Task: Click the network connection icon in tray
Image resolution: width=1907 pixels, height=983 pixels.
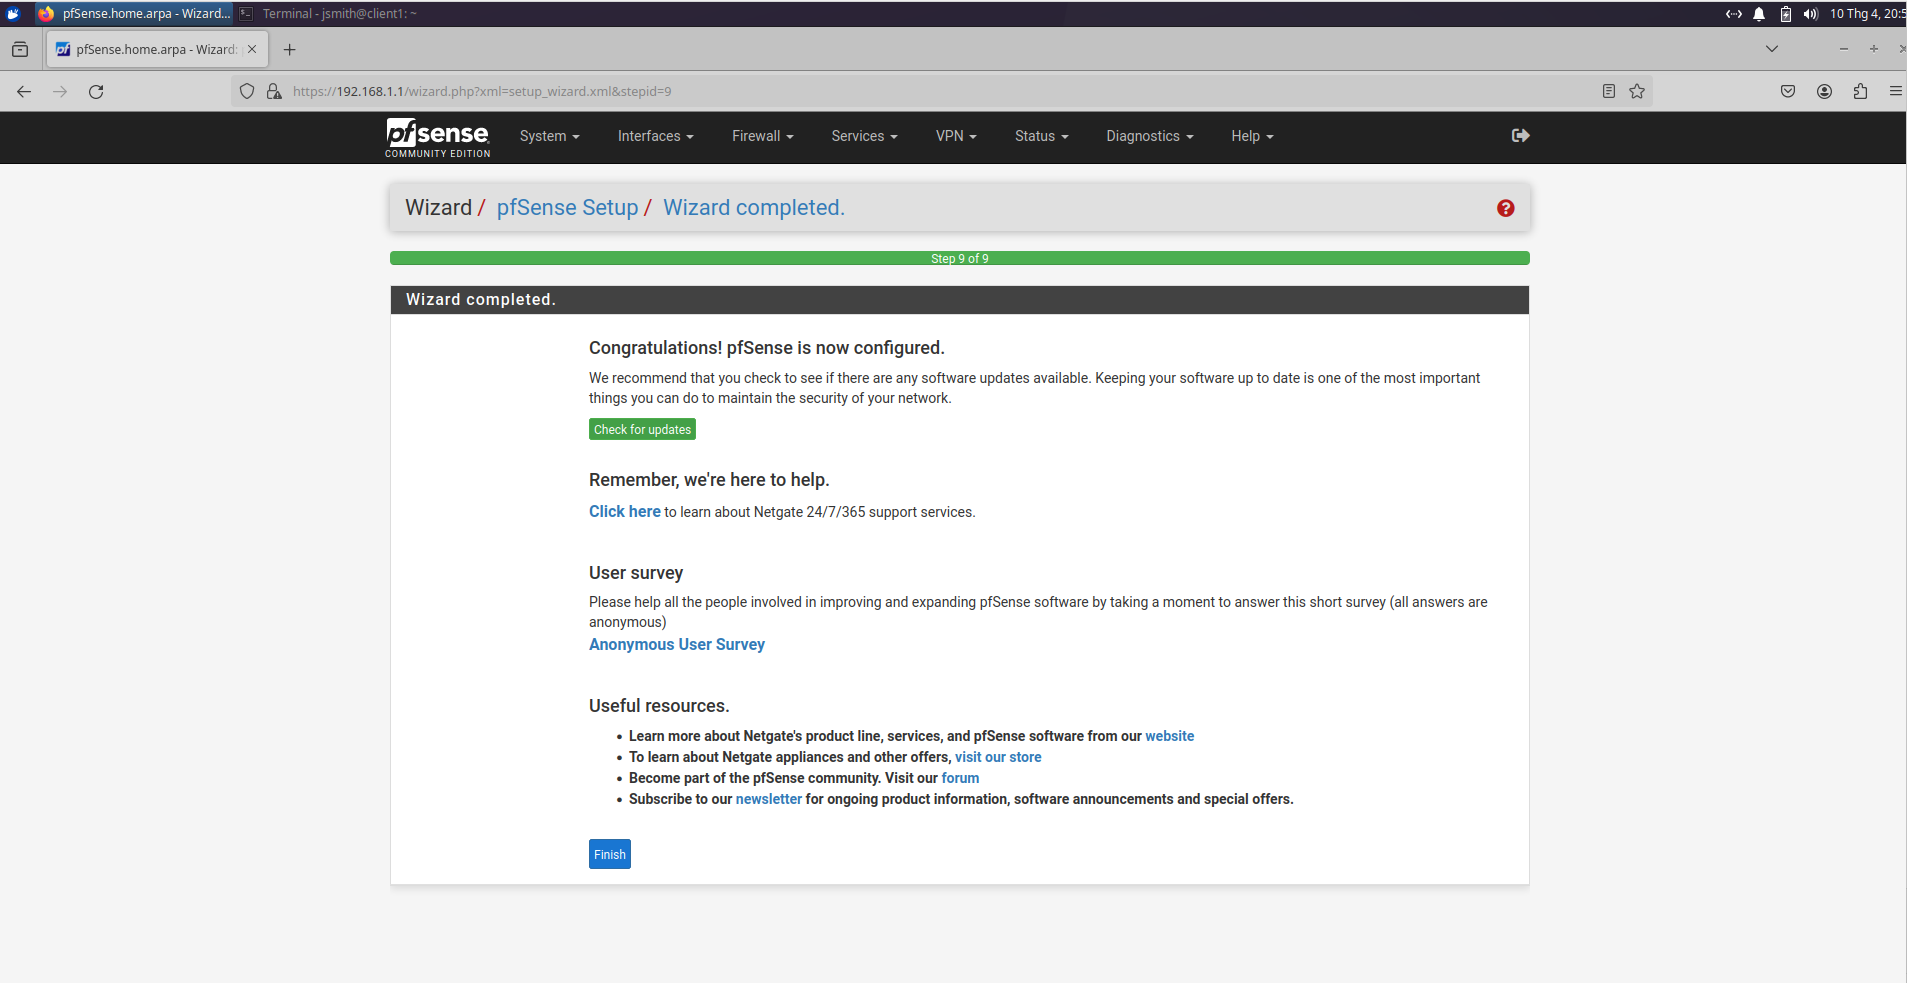Action: click(x=1734, y=14)
